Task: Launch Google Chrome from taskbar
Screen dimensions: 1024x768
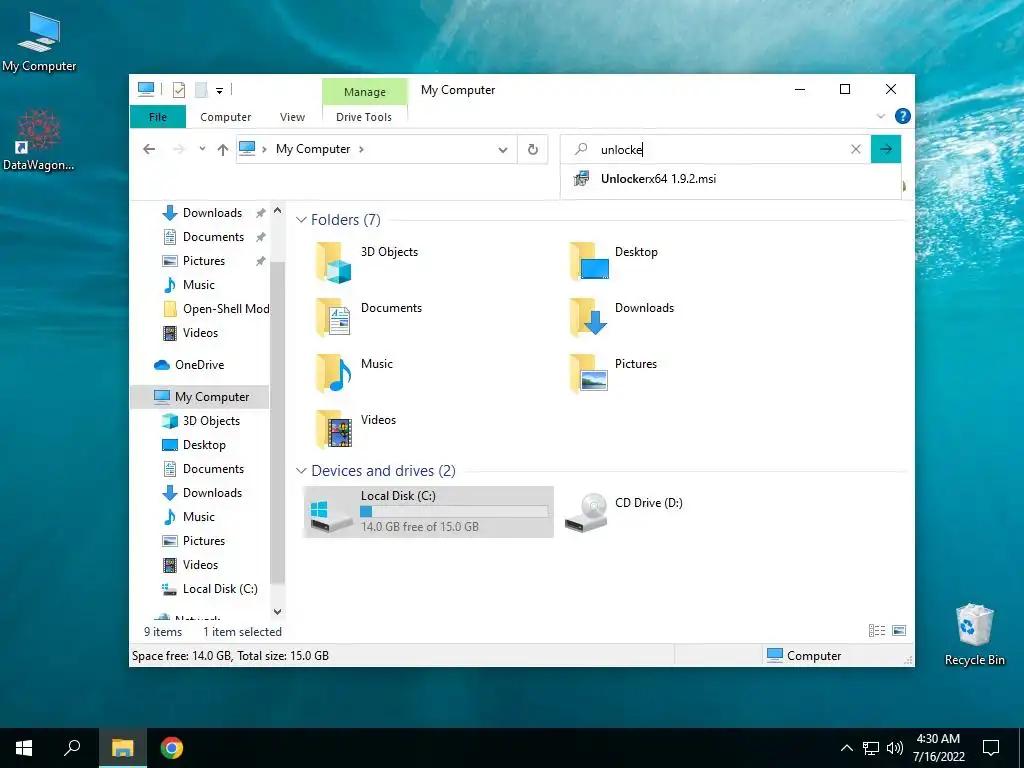Action: (172, 748)
